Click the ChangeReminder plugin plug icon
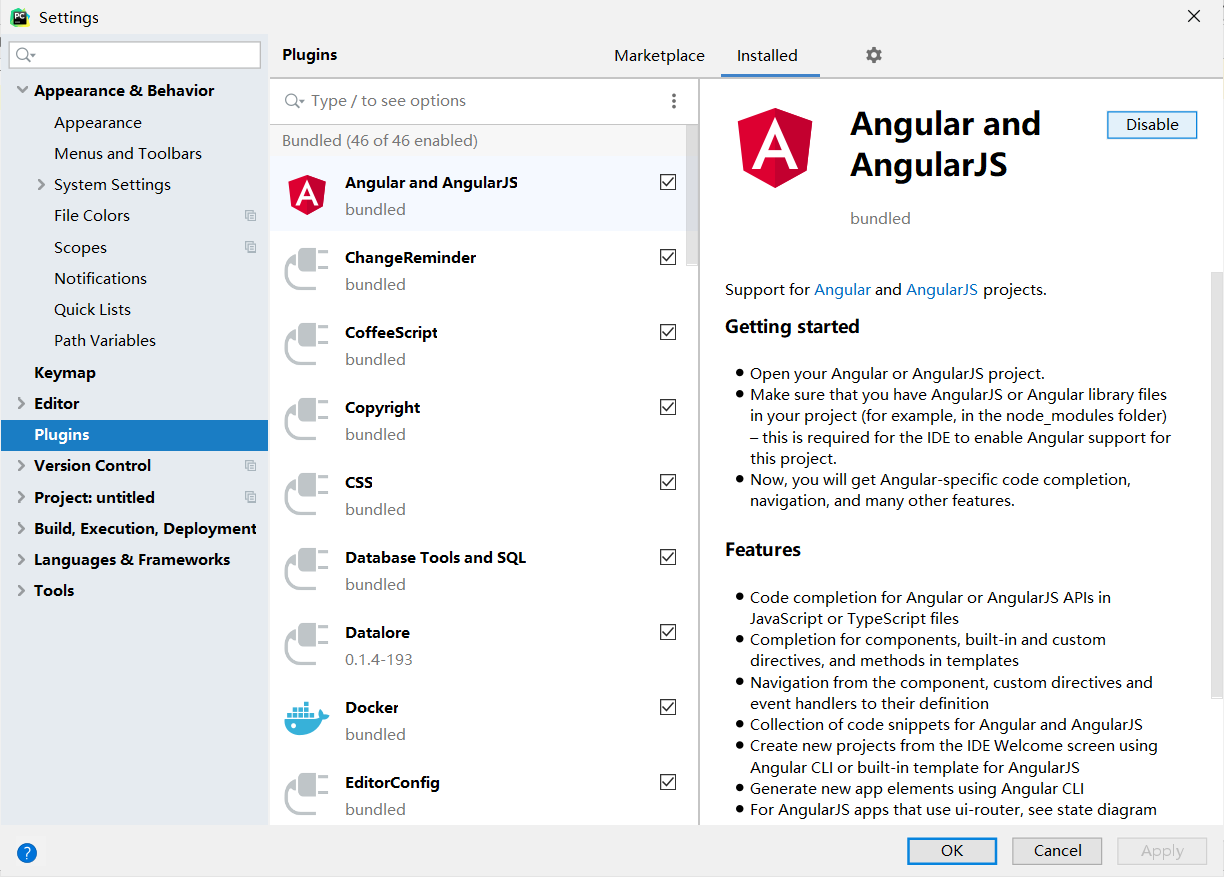The image size is (1224, 877). (307, 270)
